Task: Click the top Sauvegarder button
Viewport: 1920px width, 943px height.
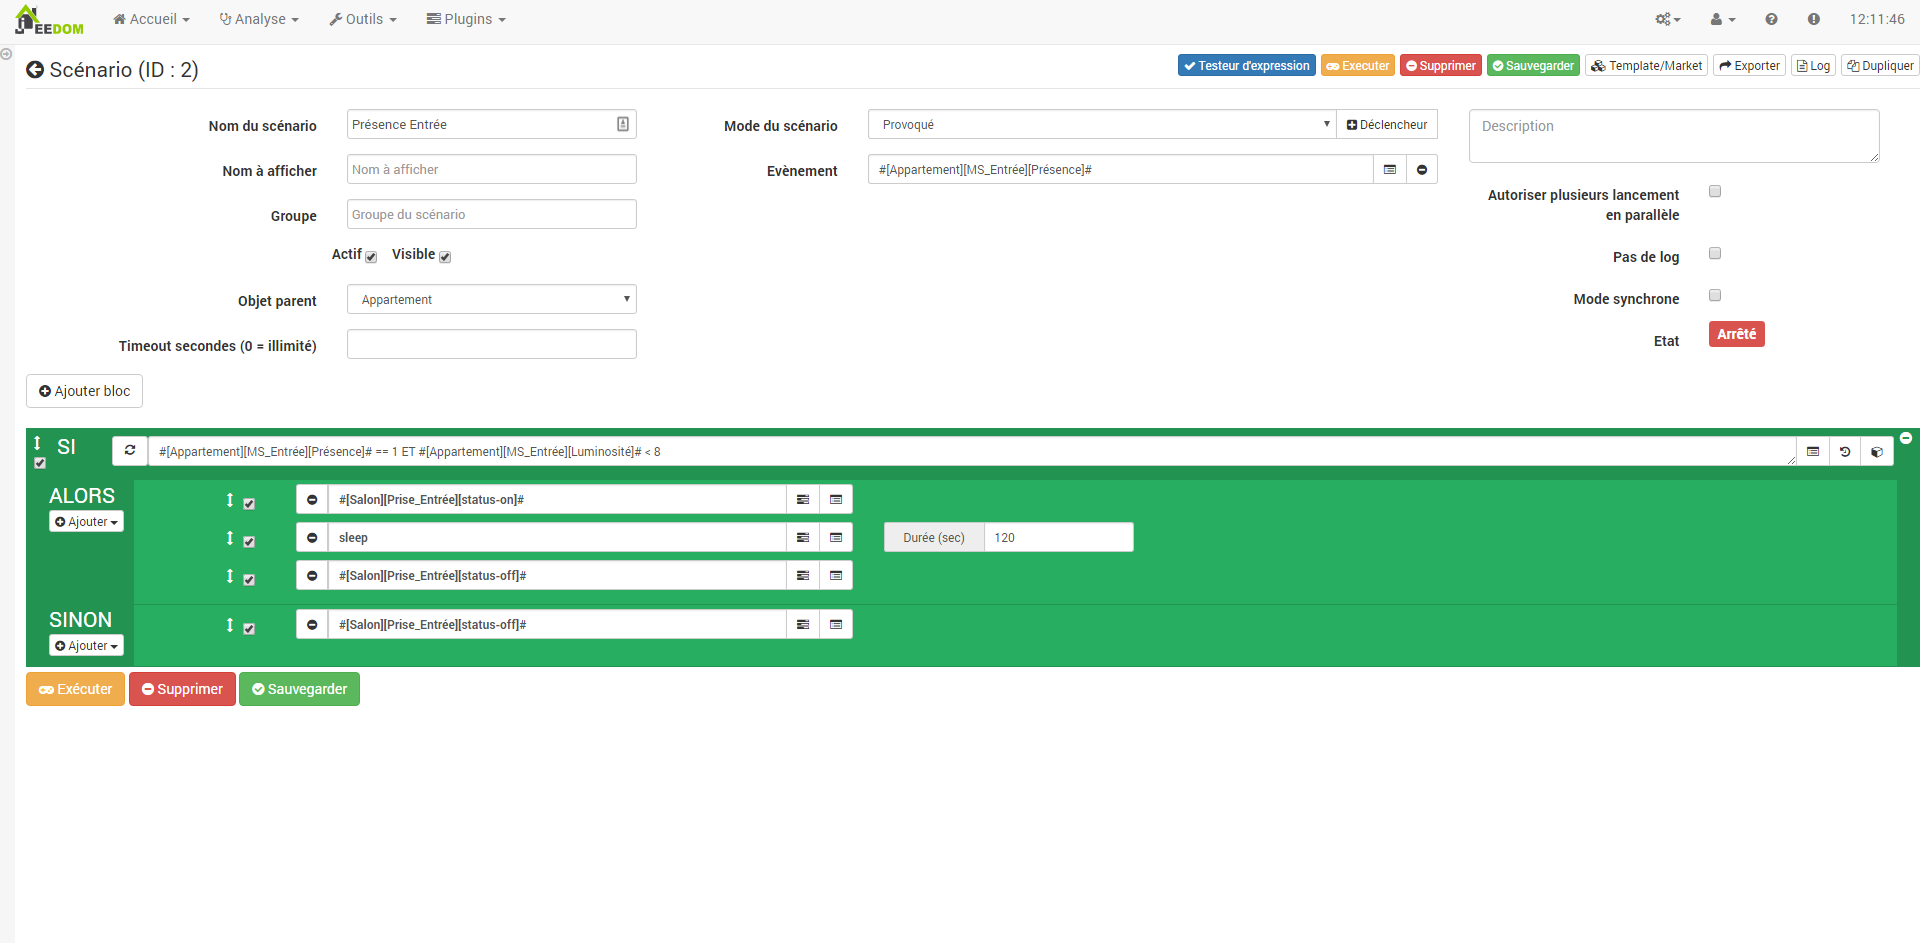Action: click(x=1533, y=66)
